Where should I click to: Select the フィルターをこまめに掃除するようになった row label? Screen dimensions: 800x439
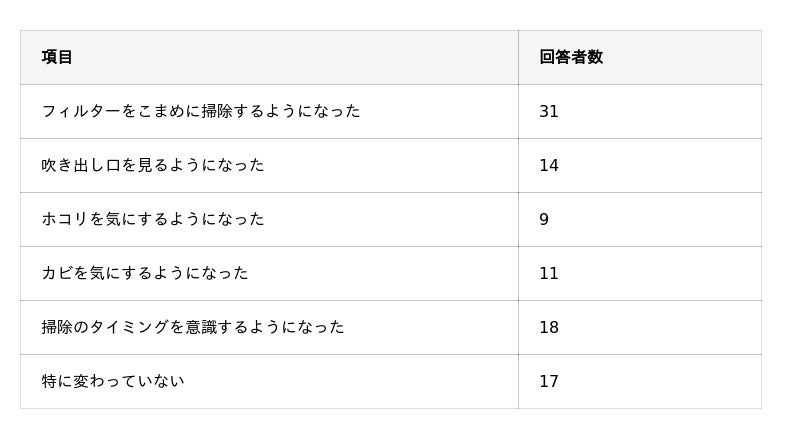pos(201,111)
